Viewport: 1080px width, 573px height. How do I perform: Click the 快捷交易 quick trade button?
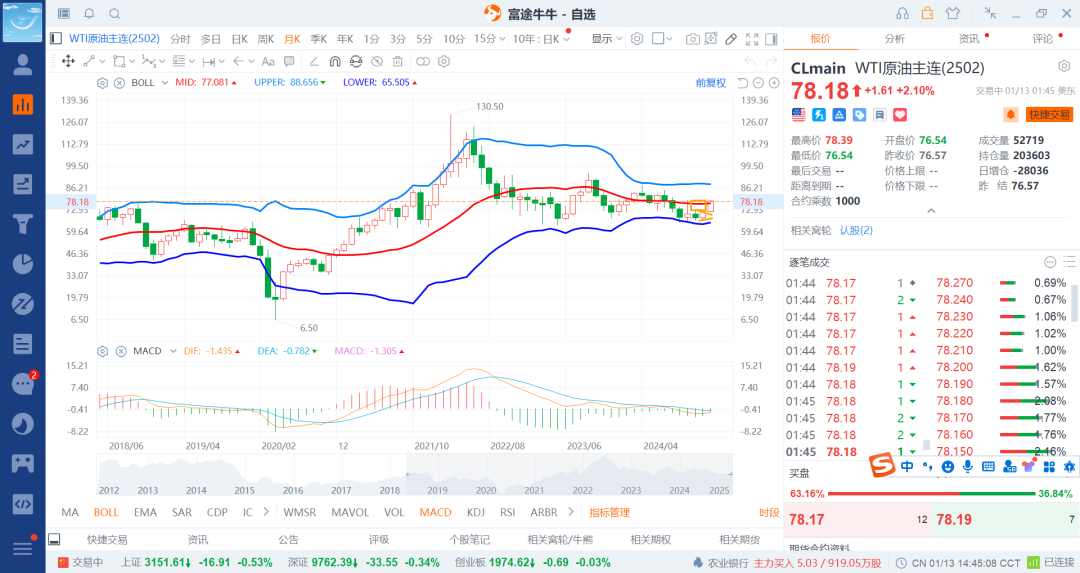[1049, 115]
